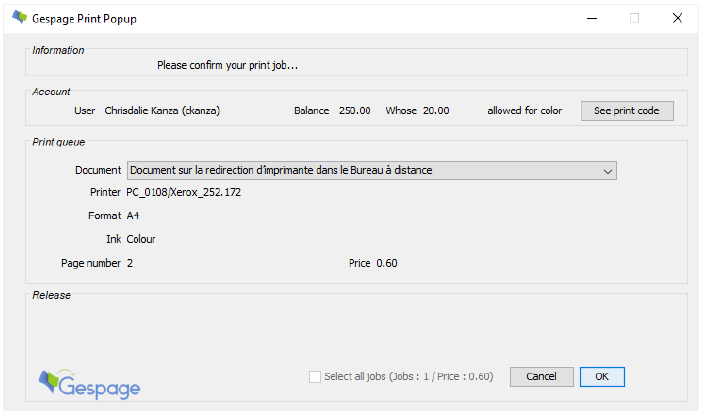Close the Gespage Print Popup window
The width and height of the screenshot is (703, 414).
(678, 17)
